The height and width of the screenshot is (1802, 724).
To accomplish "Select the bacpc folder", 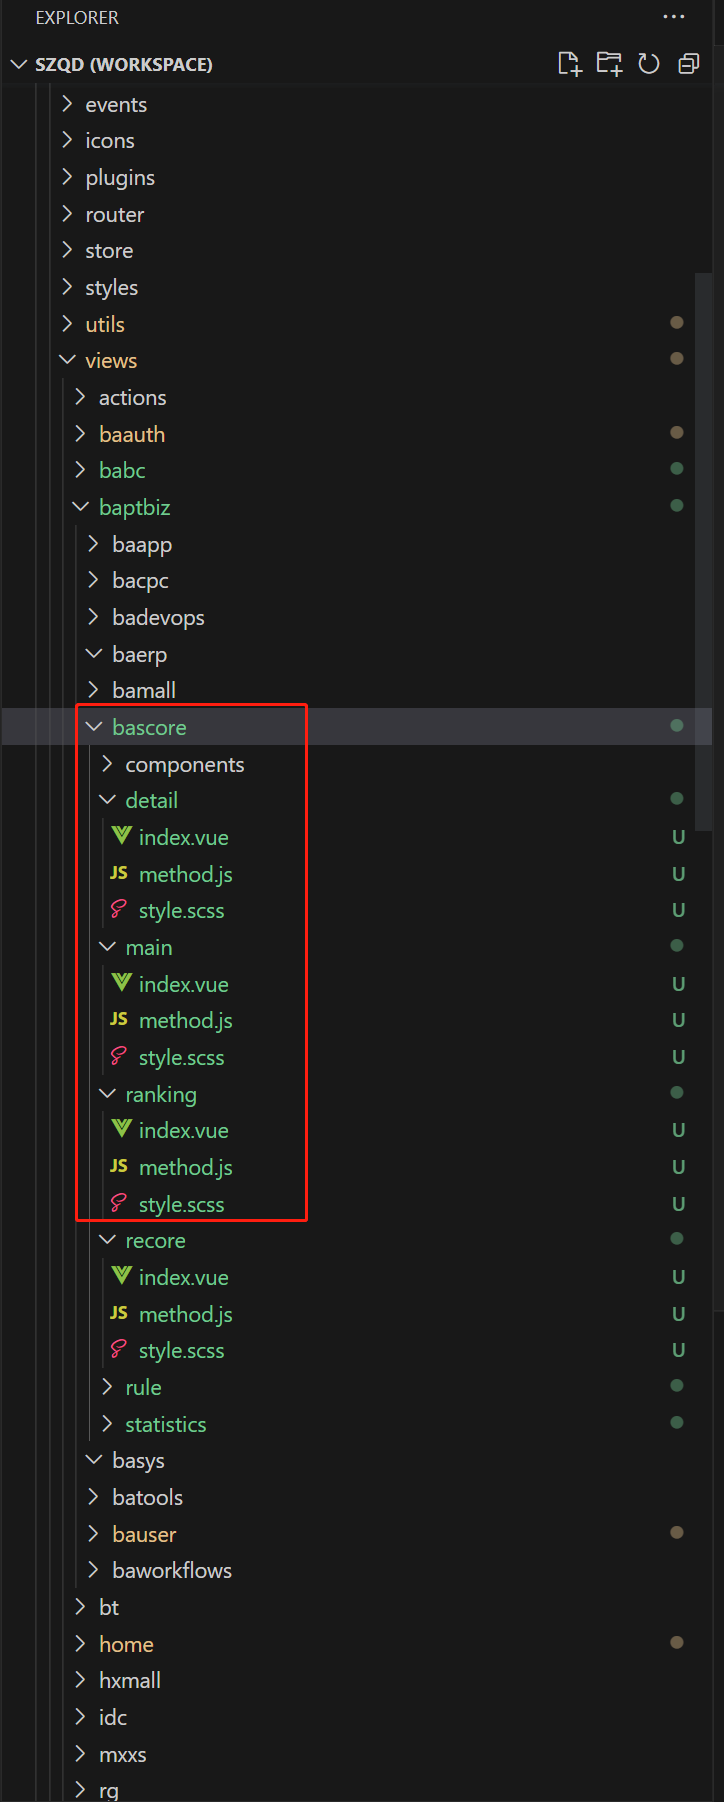I will 140,581.
